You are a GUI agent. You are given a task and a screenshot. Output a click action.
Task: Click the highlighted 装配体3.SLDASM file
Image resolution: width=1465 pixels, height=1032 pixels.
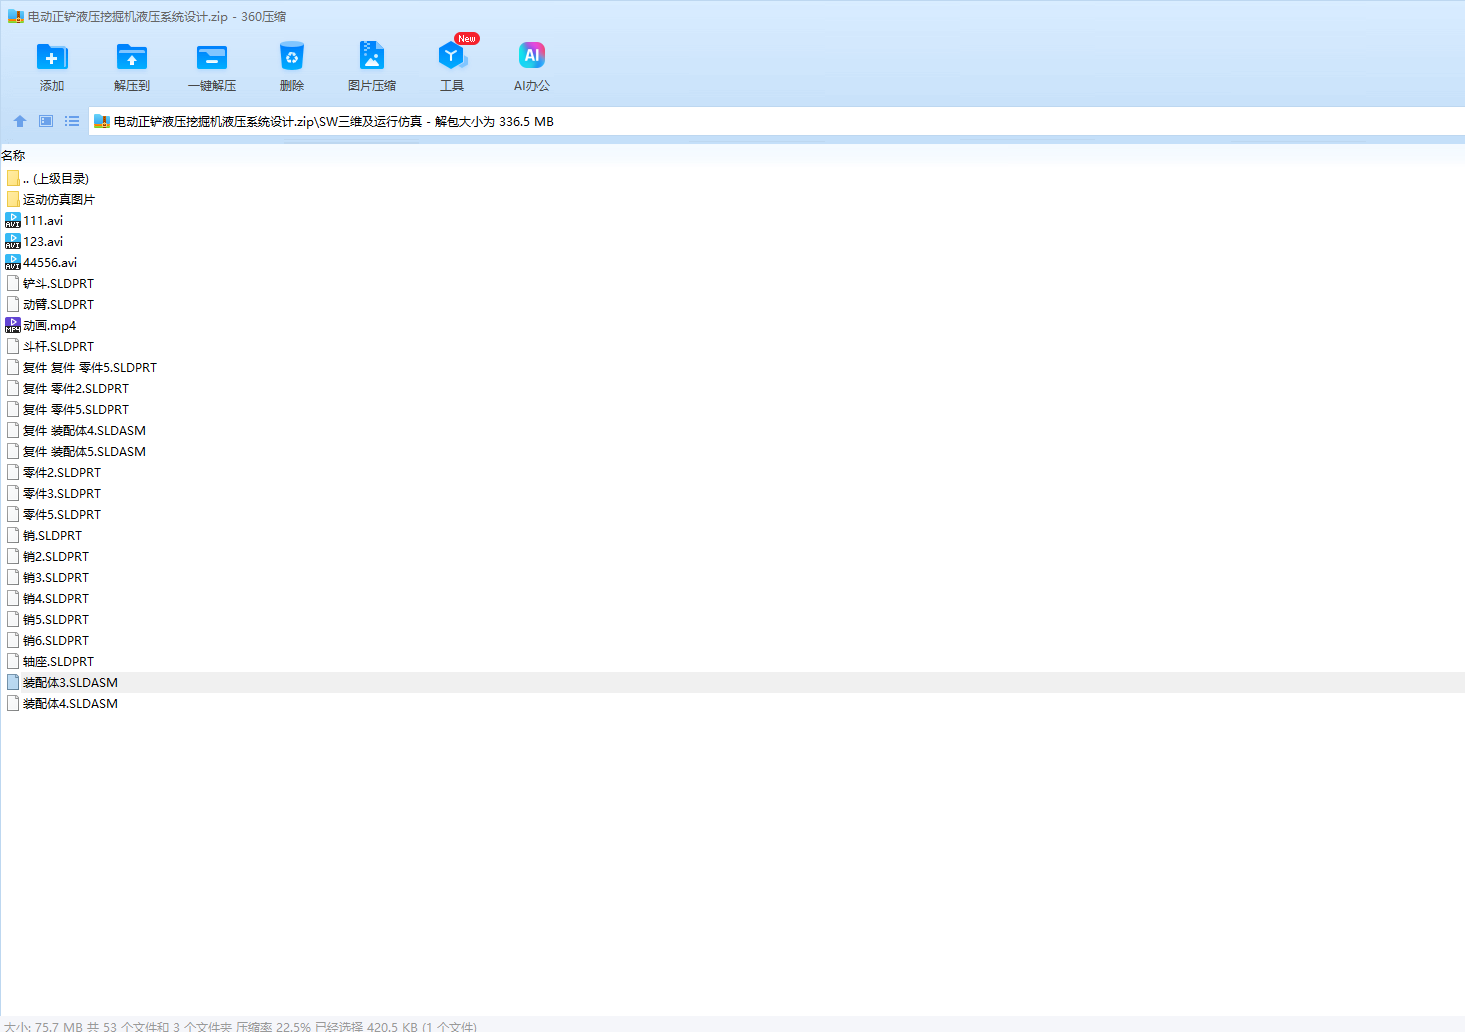coord(732,682)
